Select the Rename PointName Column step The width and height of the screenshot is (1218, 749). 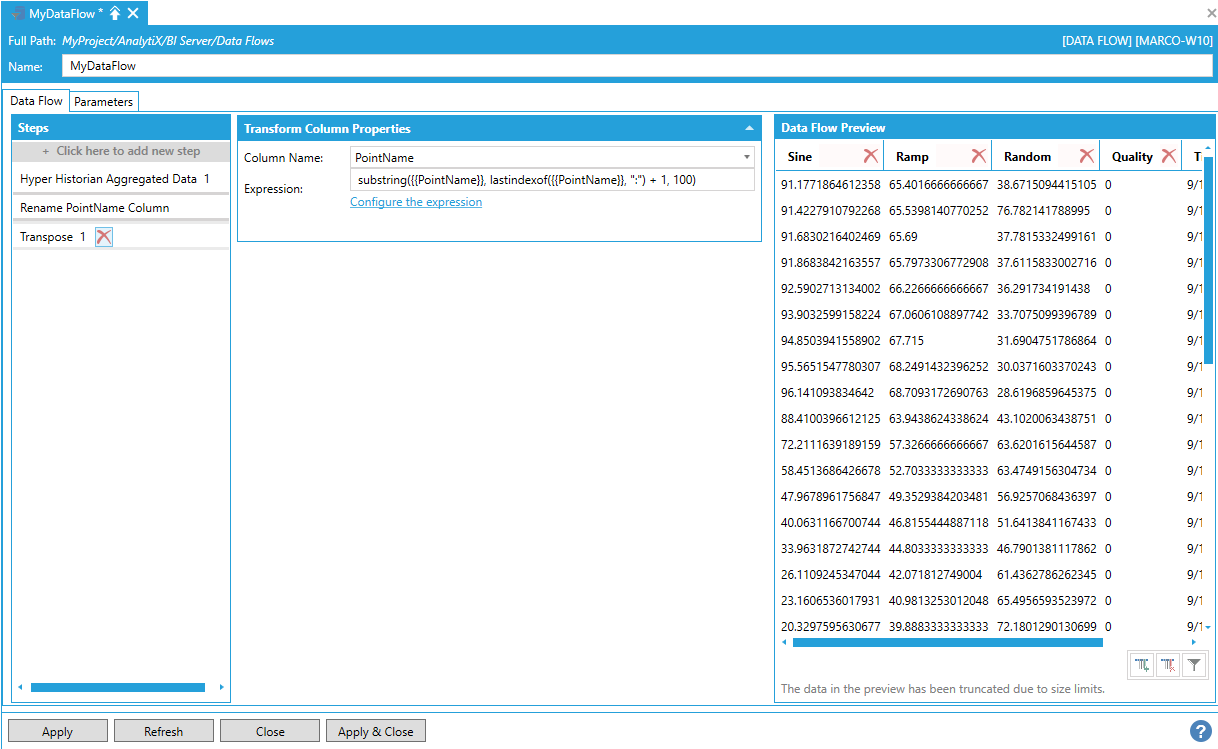click(95, 208)
